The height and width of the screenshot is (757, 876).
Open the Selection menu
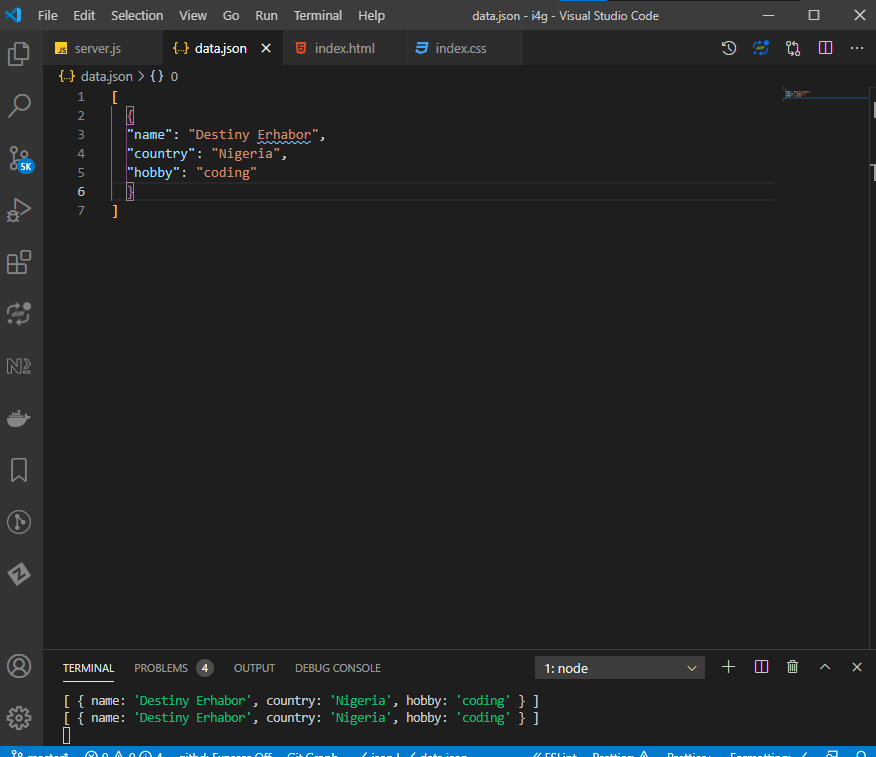137,16
